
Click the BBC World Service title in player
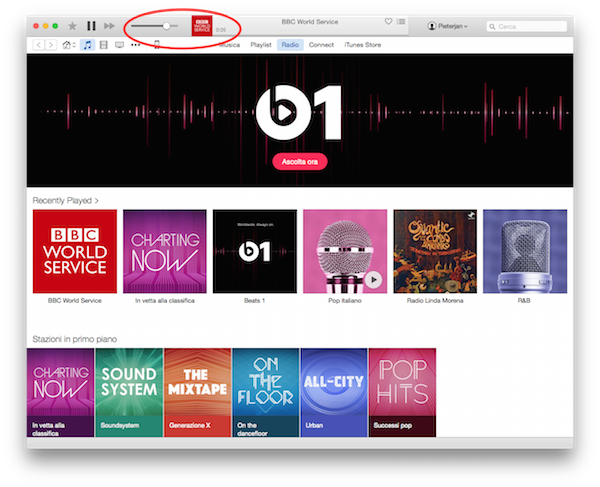tap(310, 22)
